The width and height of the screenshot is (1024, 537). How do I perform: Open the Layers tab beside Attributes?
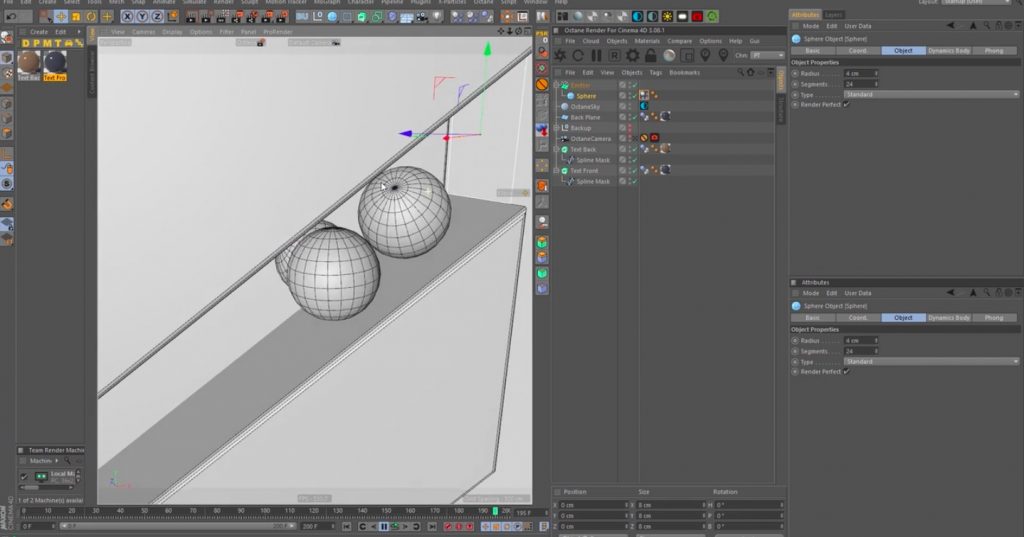coord(833,15)
